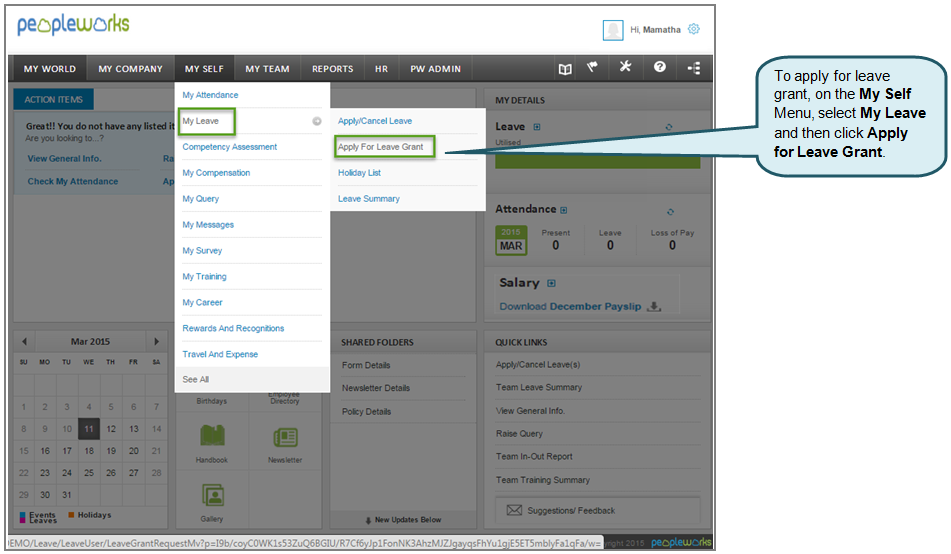Click the Suggestions/Feedback envelope icon
This screenshot has height=554, width=951.
[514, 510]
